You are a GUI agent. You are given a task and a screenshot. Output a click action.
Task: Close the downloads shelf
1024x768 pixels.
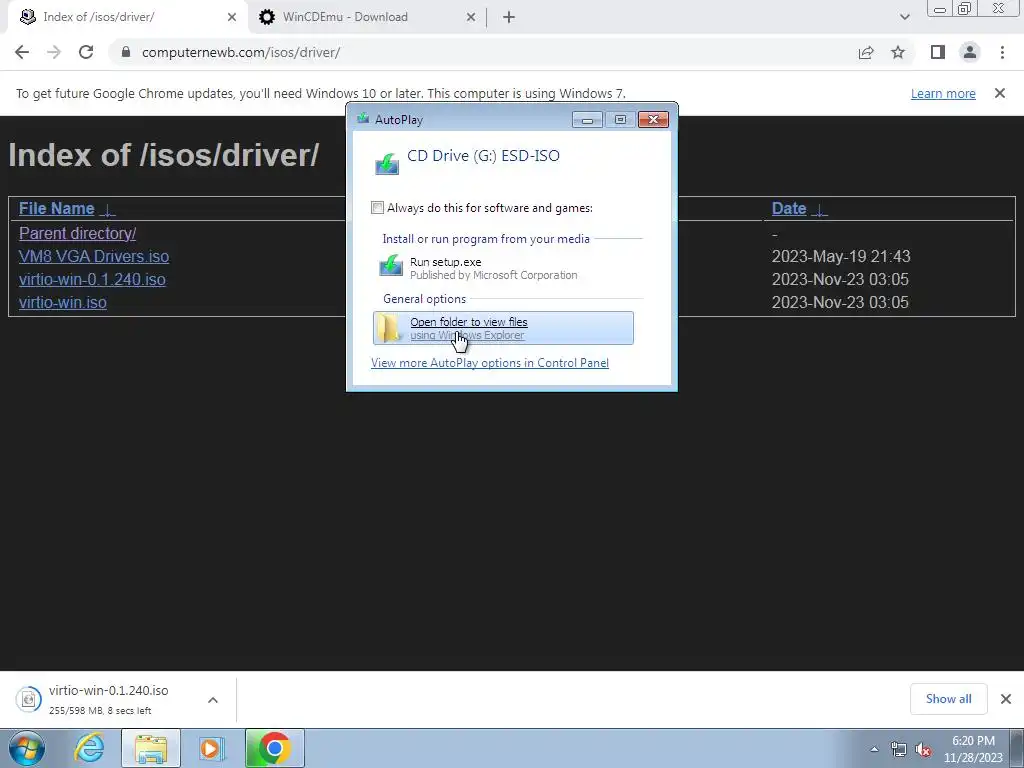coord(1006,699)
